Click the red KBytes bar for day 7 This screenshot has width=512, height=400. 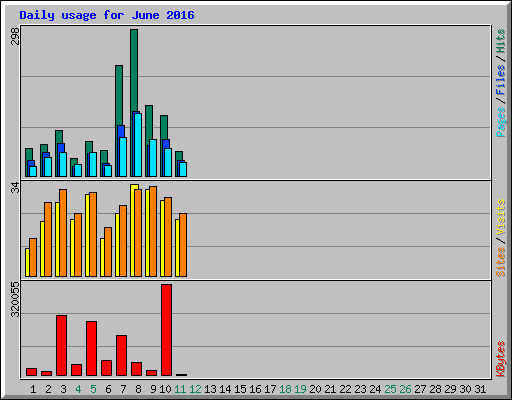(x=121, y=356)
